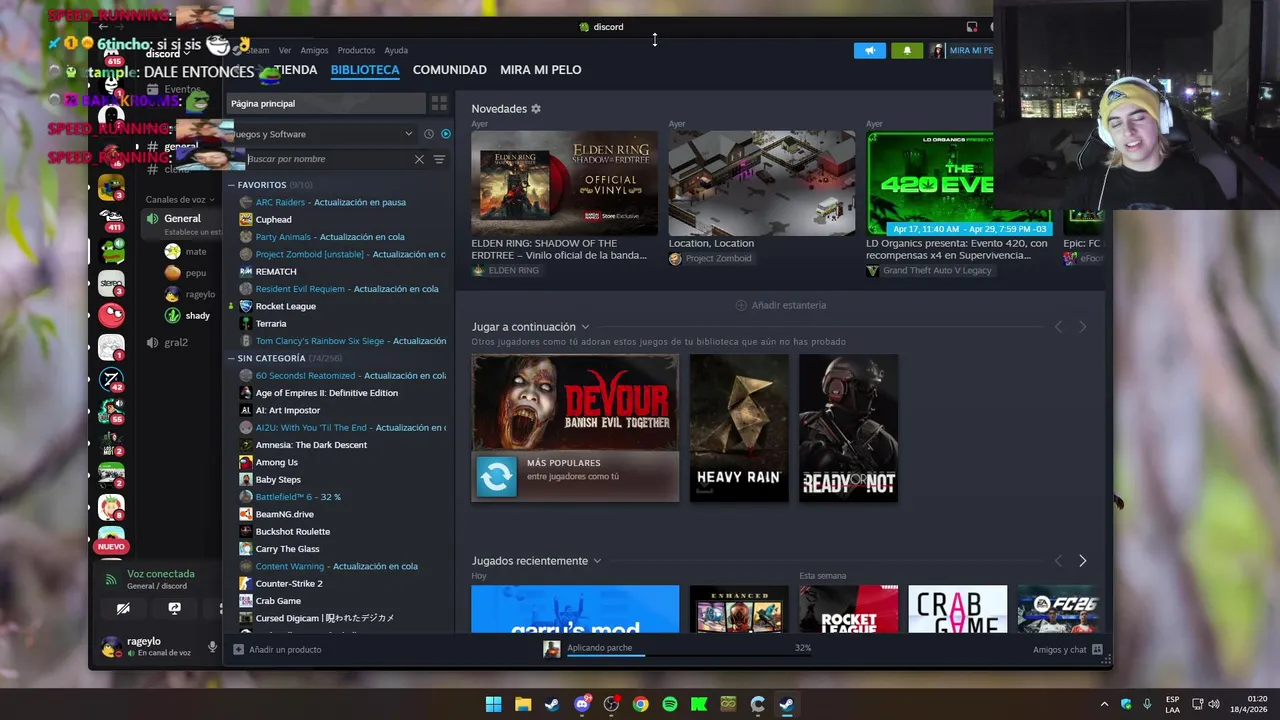1280x720 pixels.
Task: Open the advanced filter lines icon in search row
Action: click(x=439, y=159)
